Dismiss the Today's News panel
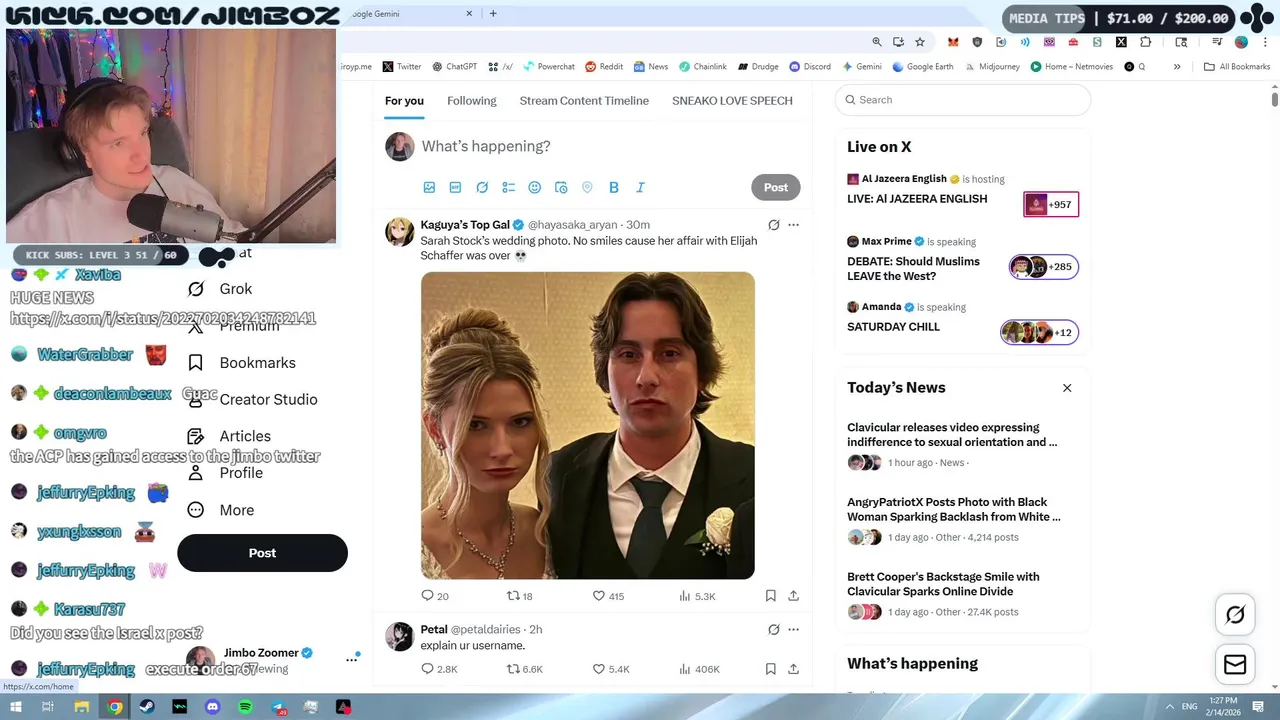The height and width of the screenshot is (720, 1280). coord(1067,388)
